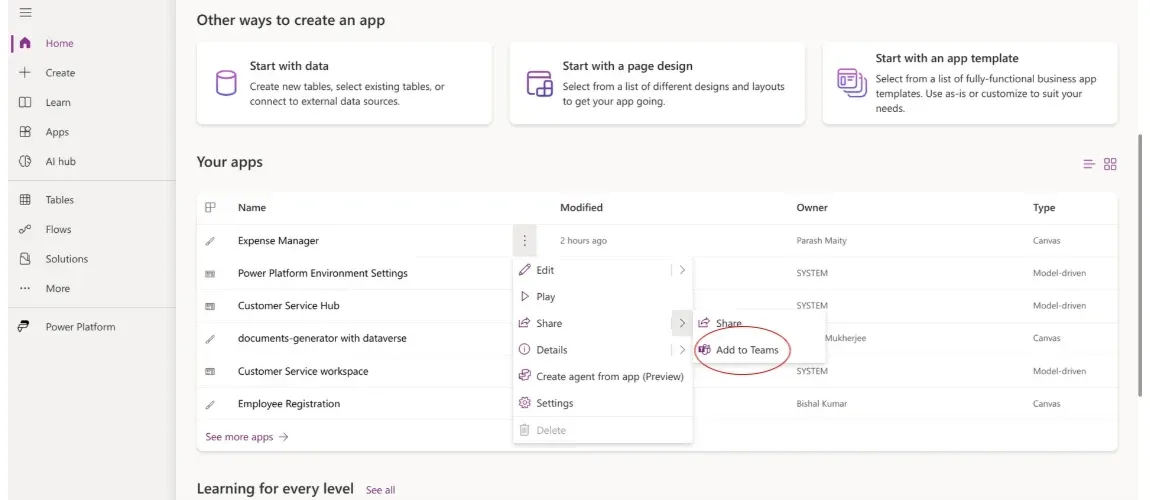Click the Start with an app template icon

(x=851, y=82)
